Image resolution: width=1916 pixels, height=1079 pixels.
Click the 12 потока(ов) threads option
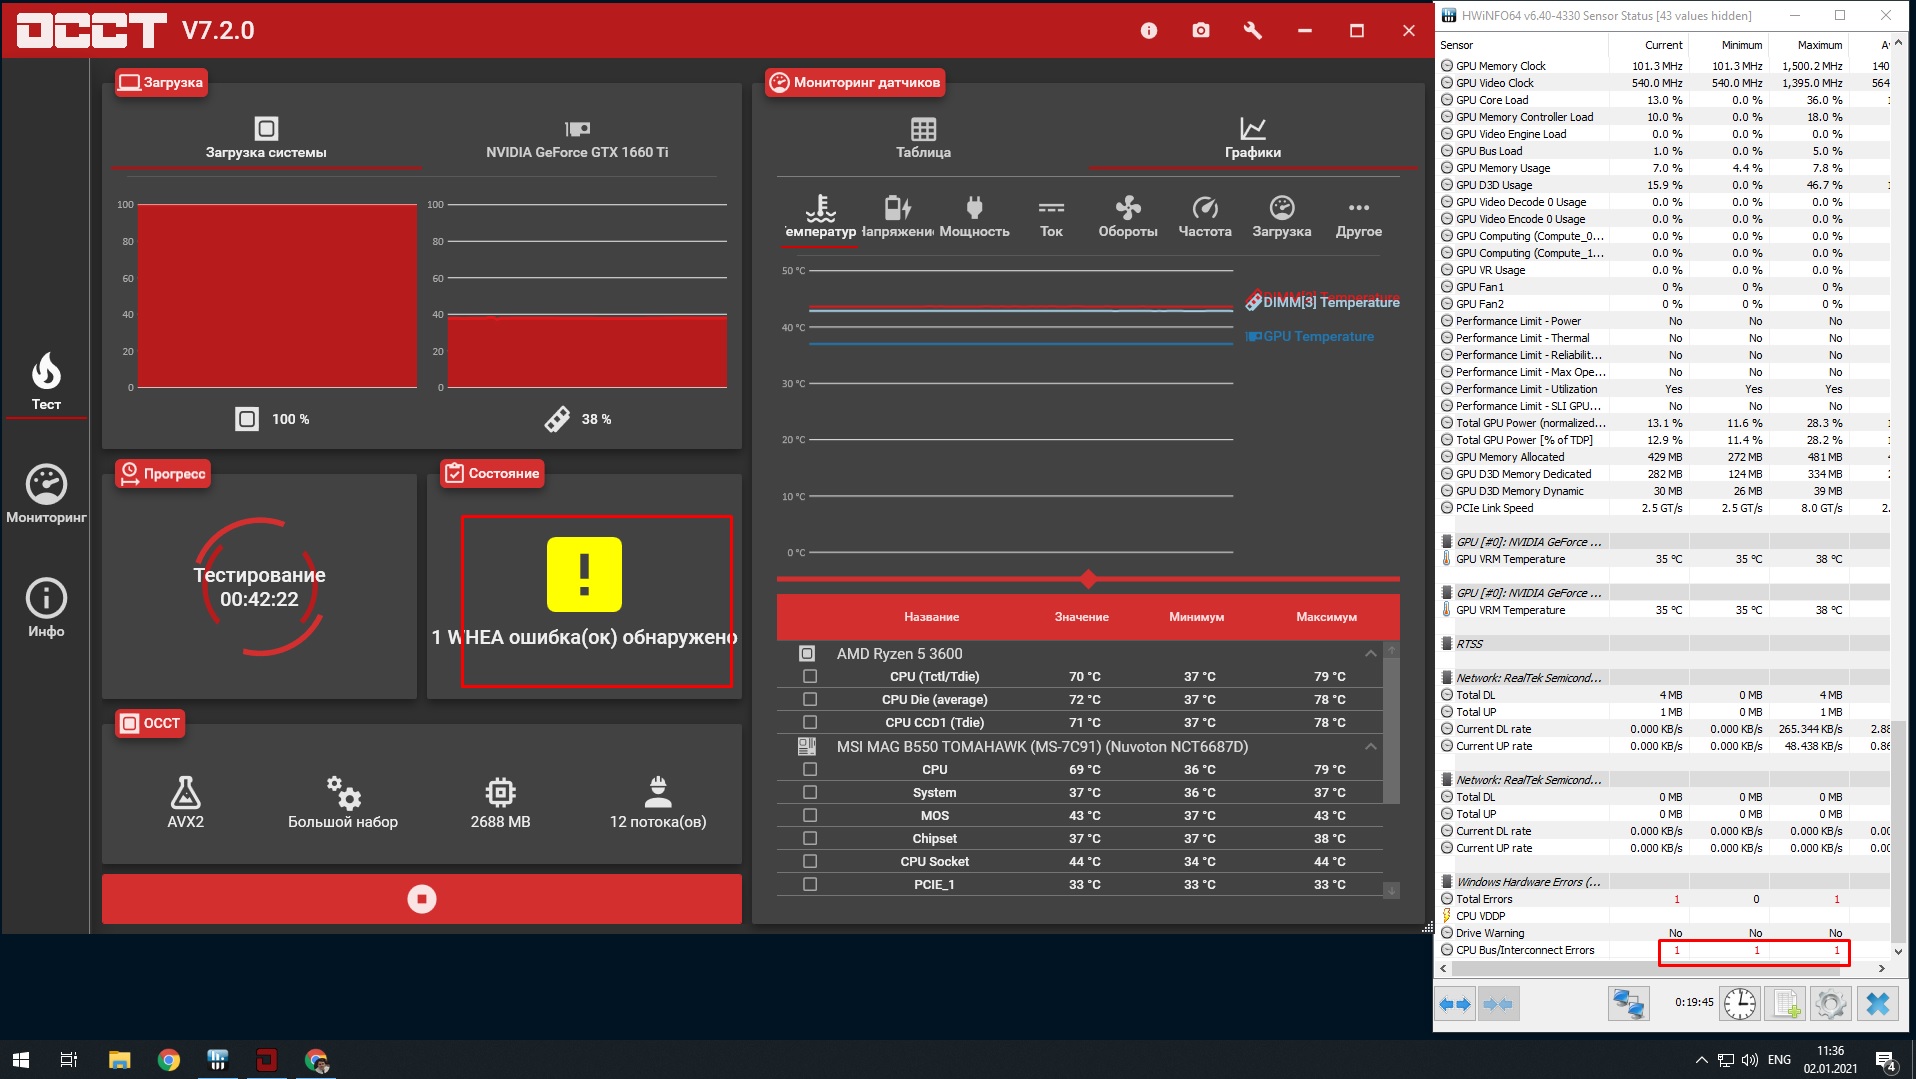658,802
